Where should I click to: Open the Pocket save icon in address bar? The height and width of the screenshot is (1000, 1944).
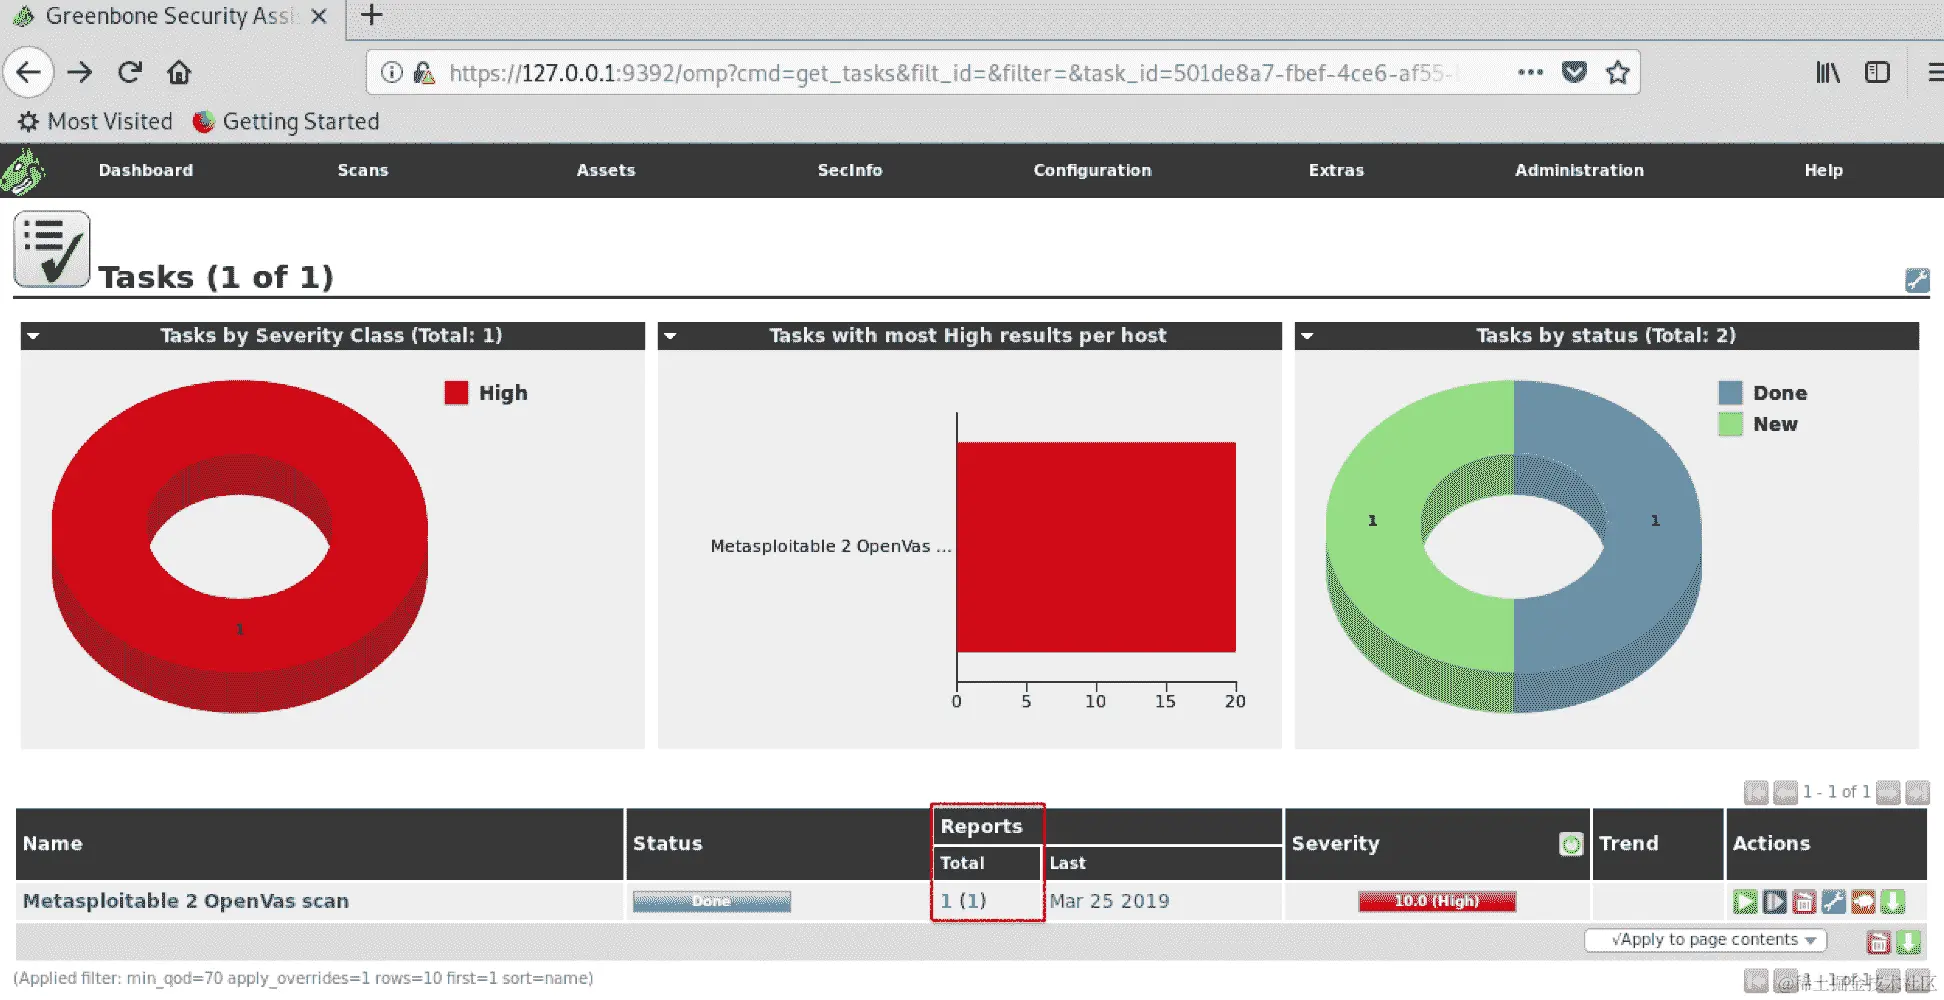coord(1574,72)
